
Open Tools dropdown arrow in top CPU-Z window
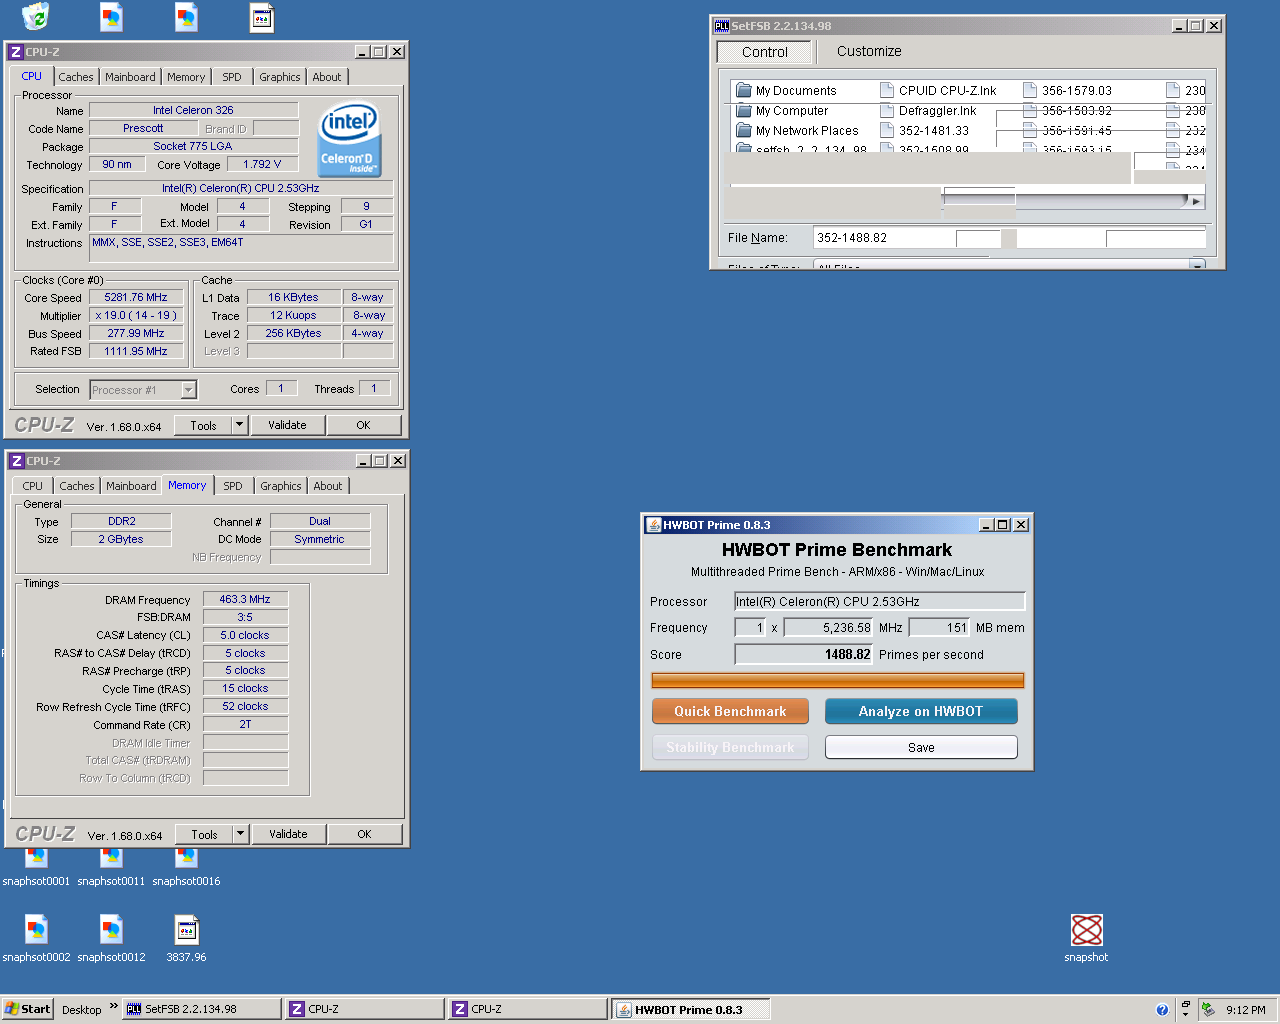239,425
